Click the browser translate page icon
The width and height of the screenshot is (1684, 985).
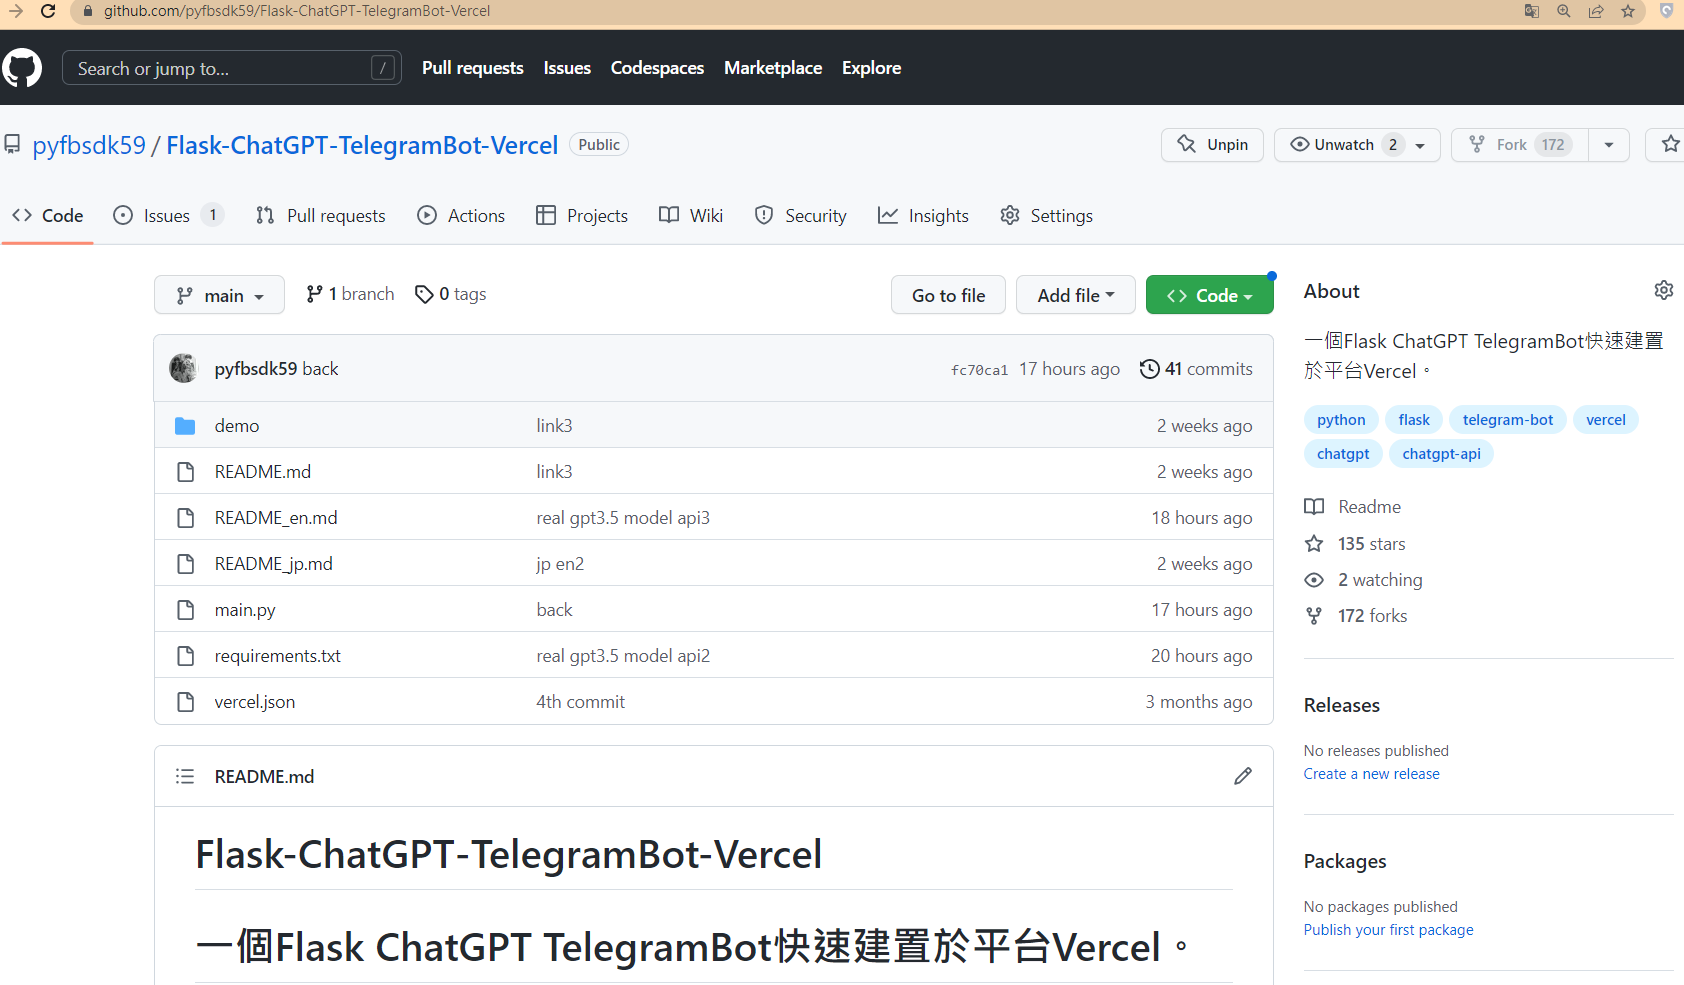[1531, 11]
